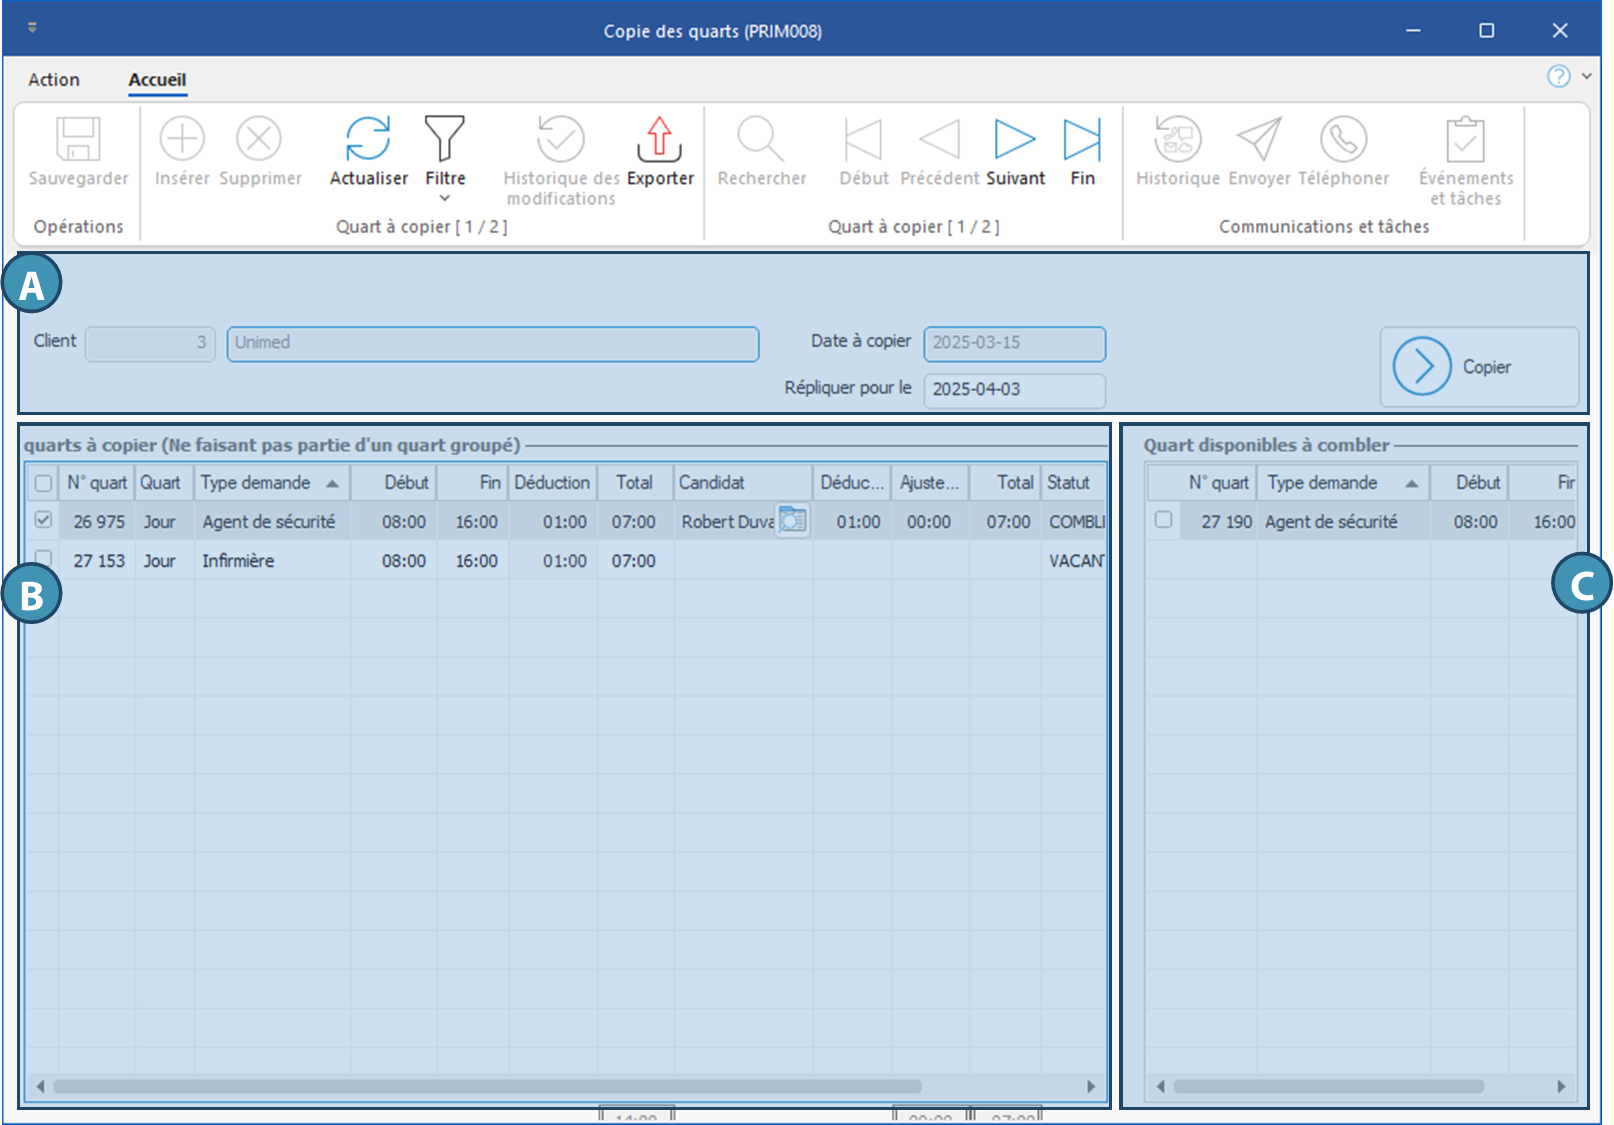Go to next shift with Suivant
This screenshot has width=1614, height=1125.
tap(1014, 139)
